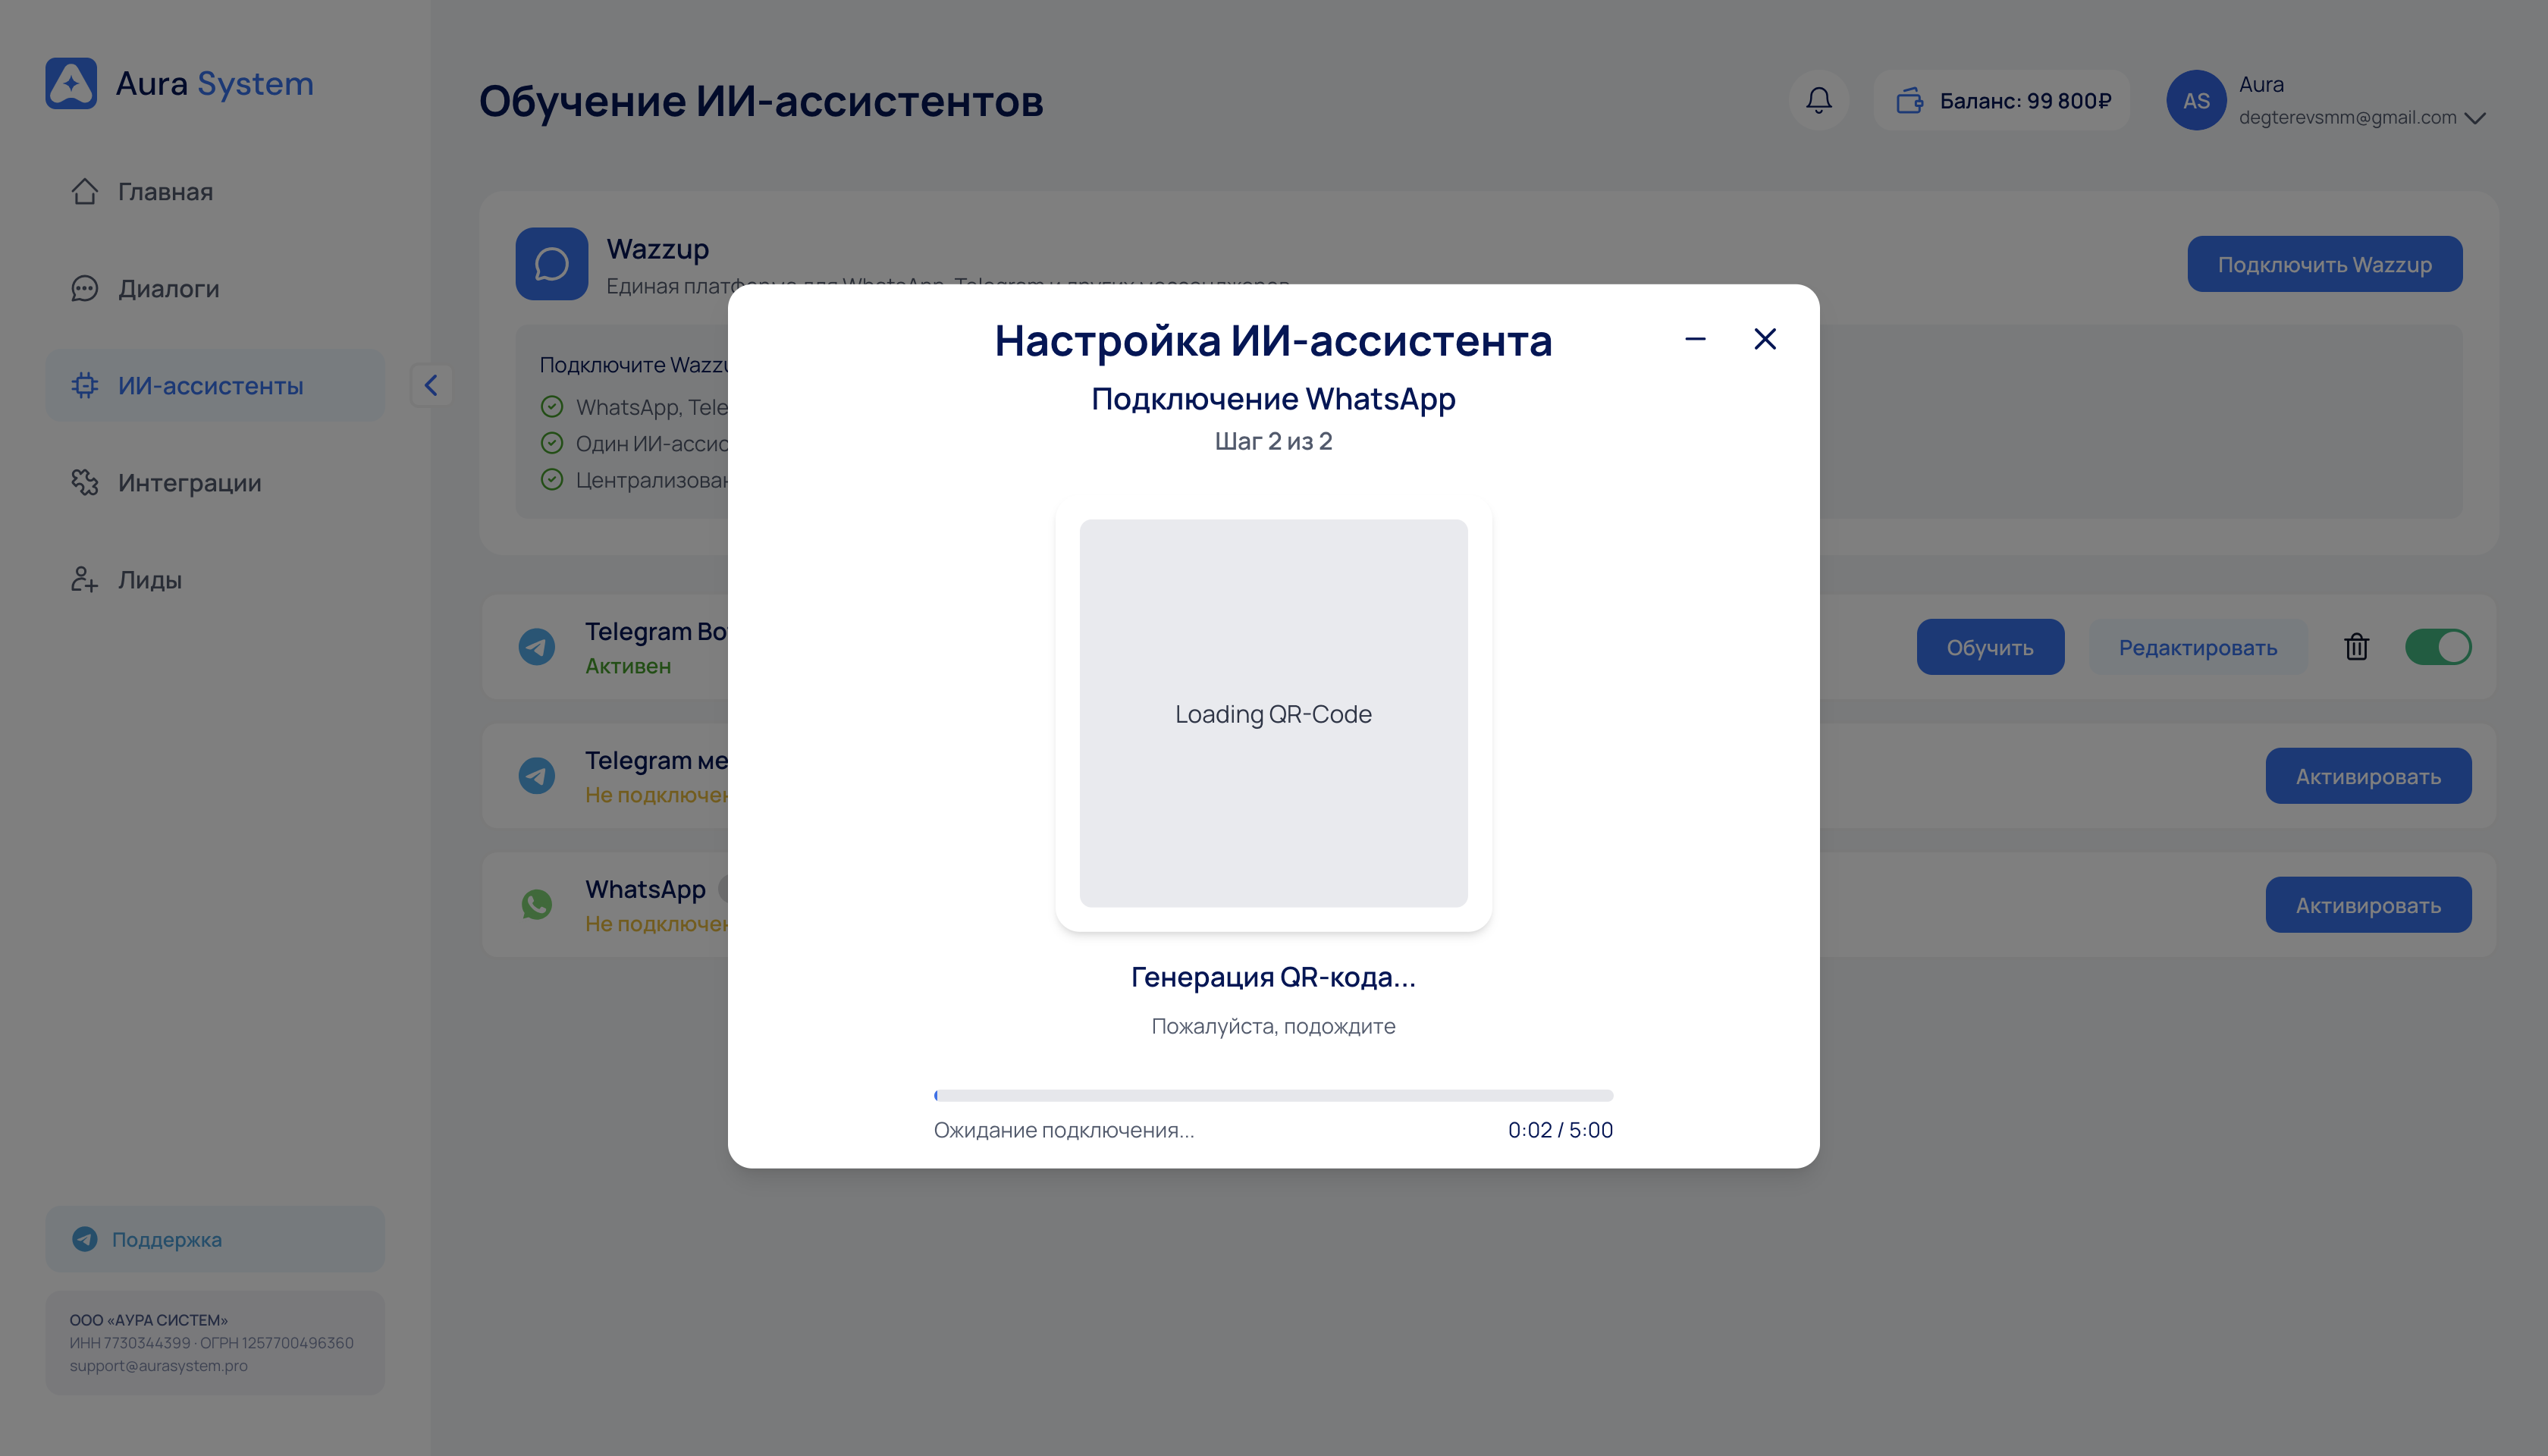This screenshot has width=2548, height=1456.
Task: Click the WhatsApp green icon in list
Action: pyautogui.click(x=537, y=904)
